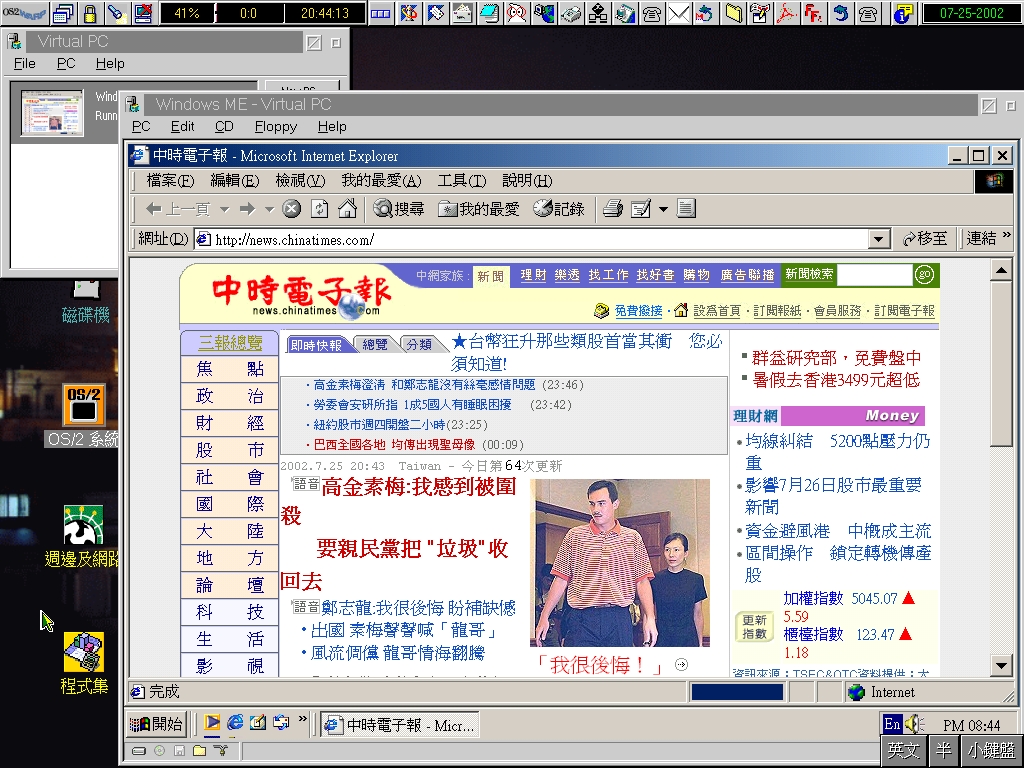1024x768 pixels.
Task: Click the 開始 Start button
Action: point(157,724)
